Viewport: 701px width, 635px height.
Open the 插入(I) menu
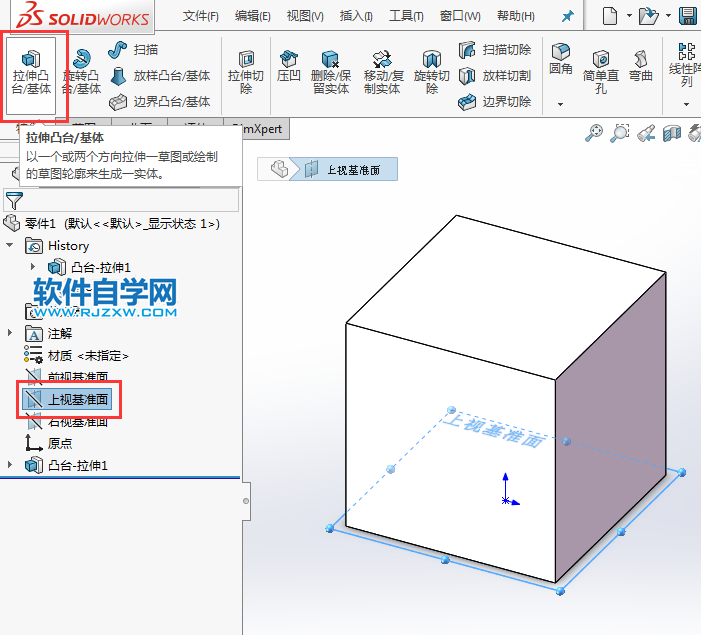click(356, 17)
